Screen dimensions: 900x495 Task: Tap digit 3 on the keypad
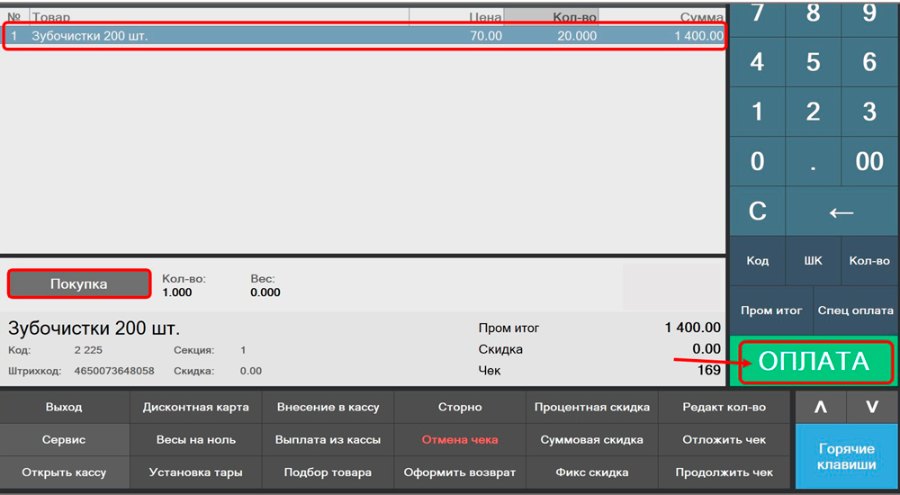click(x=870, y=111)
